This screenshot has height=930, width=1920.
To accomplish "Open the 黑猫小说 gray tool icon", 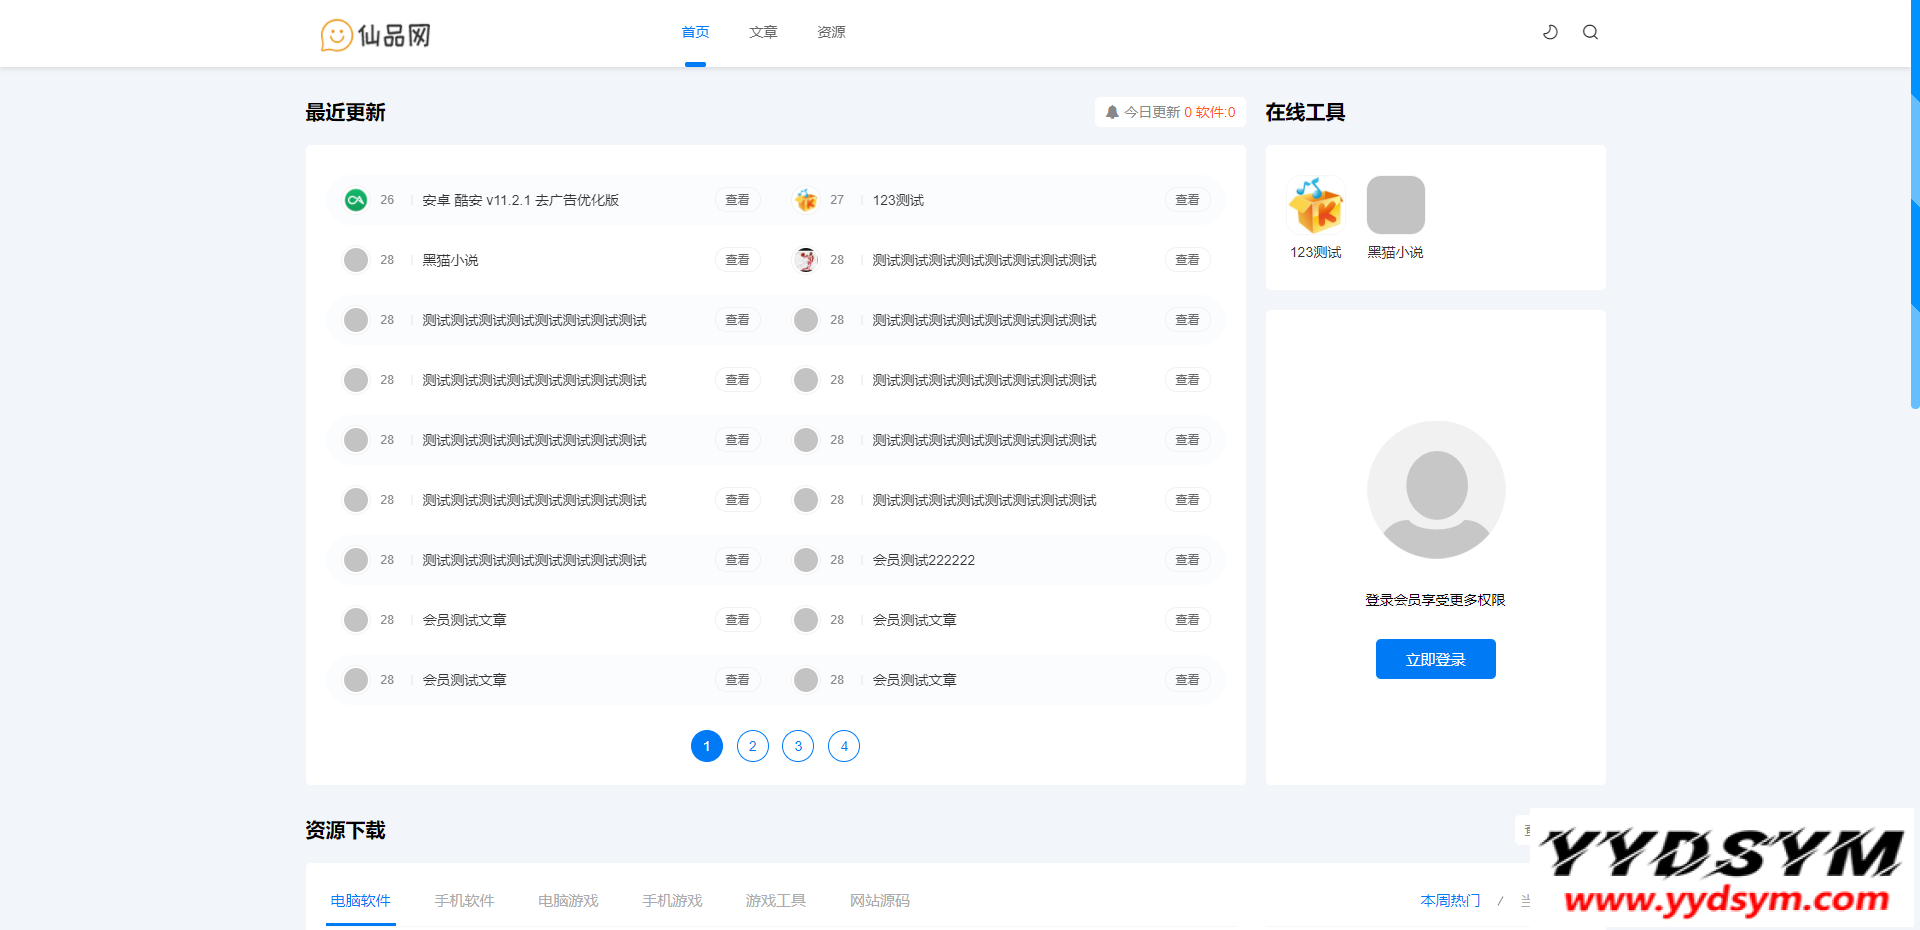I will pyautogui.click(x=1395, y=205).
